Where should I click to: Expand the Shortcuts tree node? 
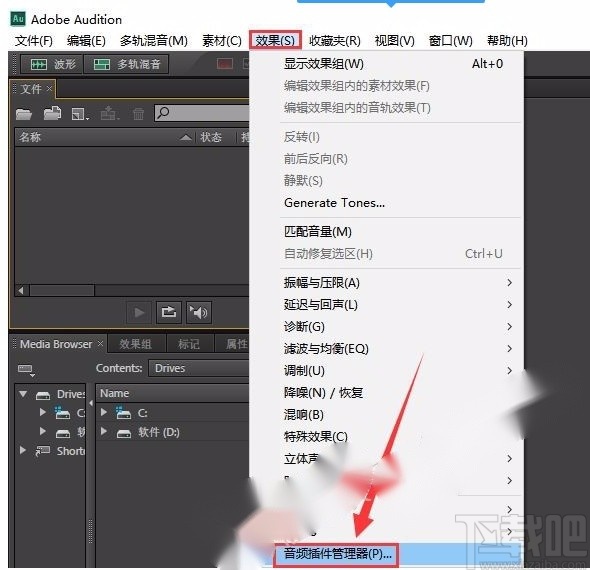23,450
